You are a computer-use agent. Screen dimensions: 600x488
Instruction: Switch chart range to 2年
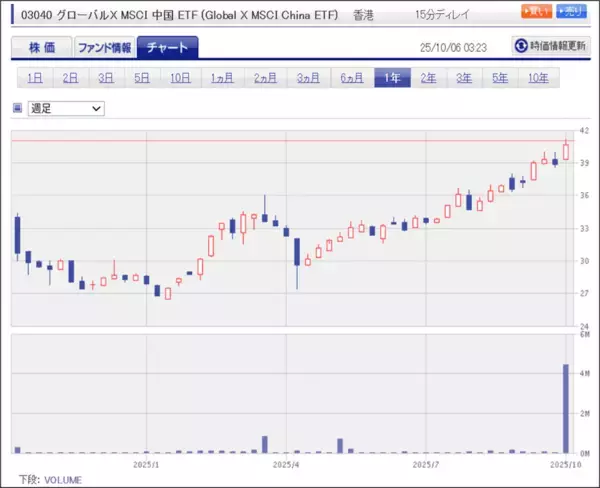(428, 77)
